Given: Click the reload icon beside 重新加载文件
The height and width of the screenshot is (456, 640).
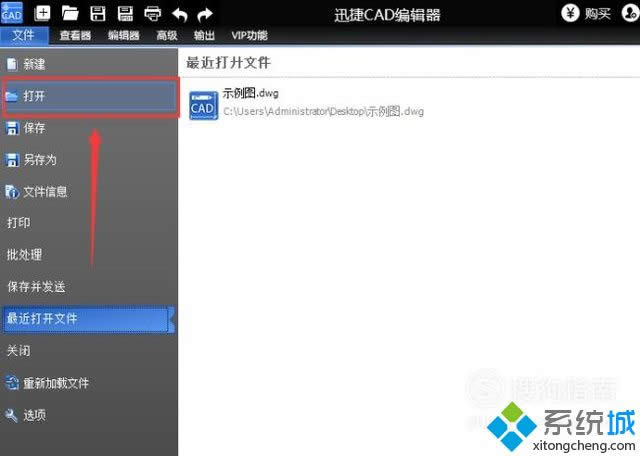Looking at the screenshot, I should pyautogui.click(x=12, y=383).
